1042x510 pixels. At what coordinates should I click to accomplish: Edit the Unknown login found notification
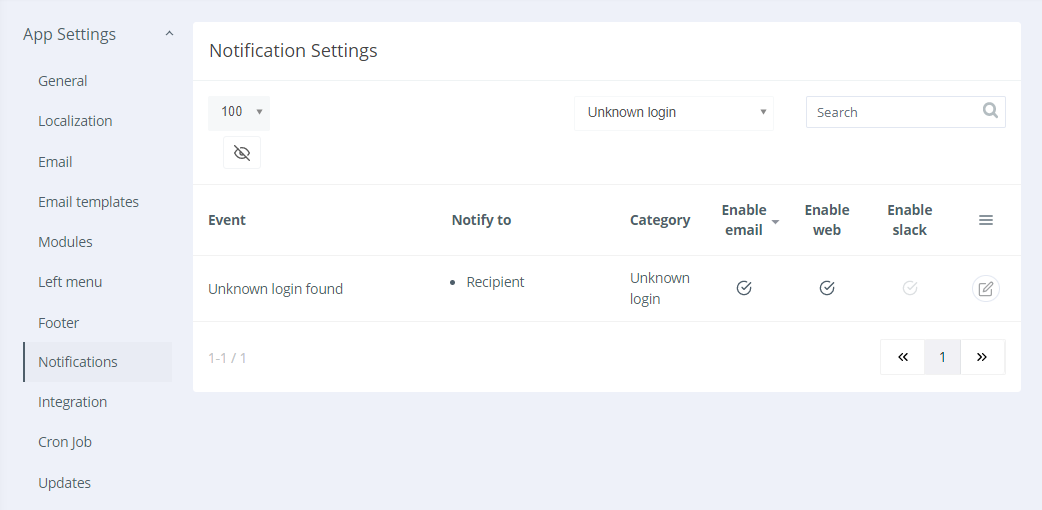986,289
